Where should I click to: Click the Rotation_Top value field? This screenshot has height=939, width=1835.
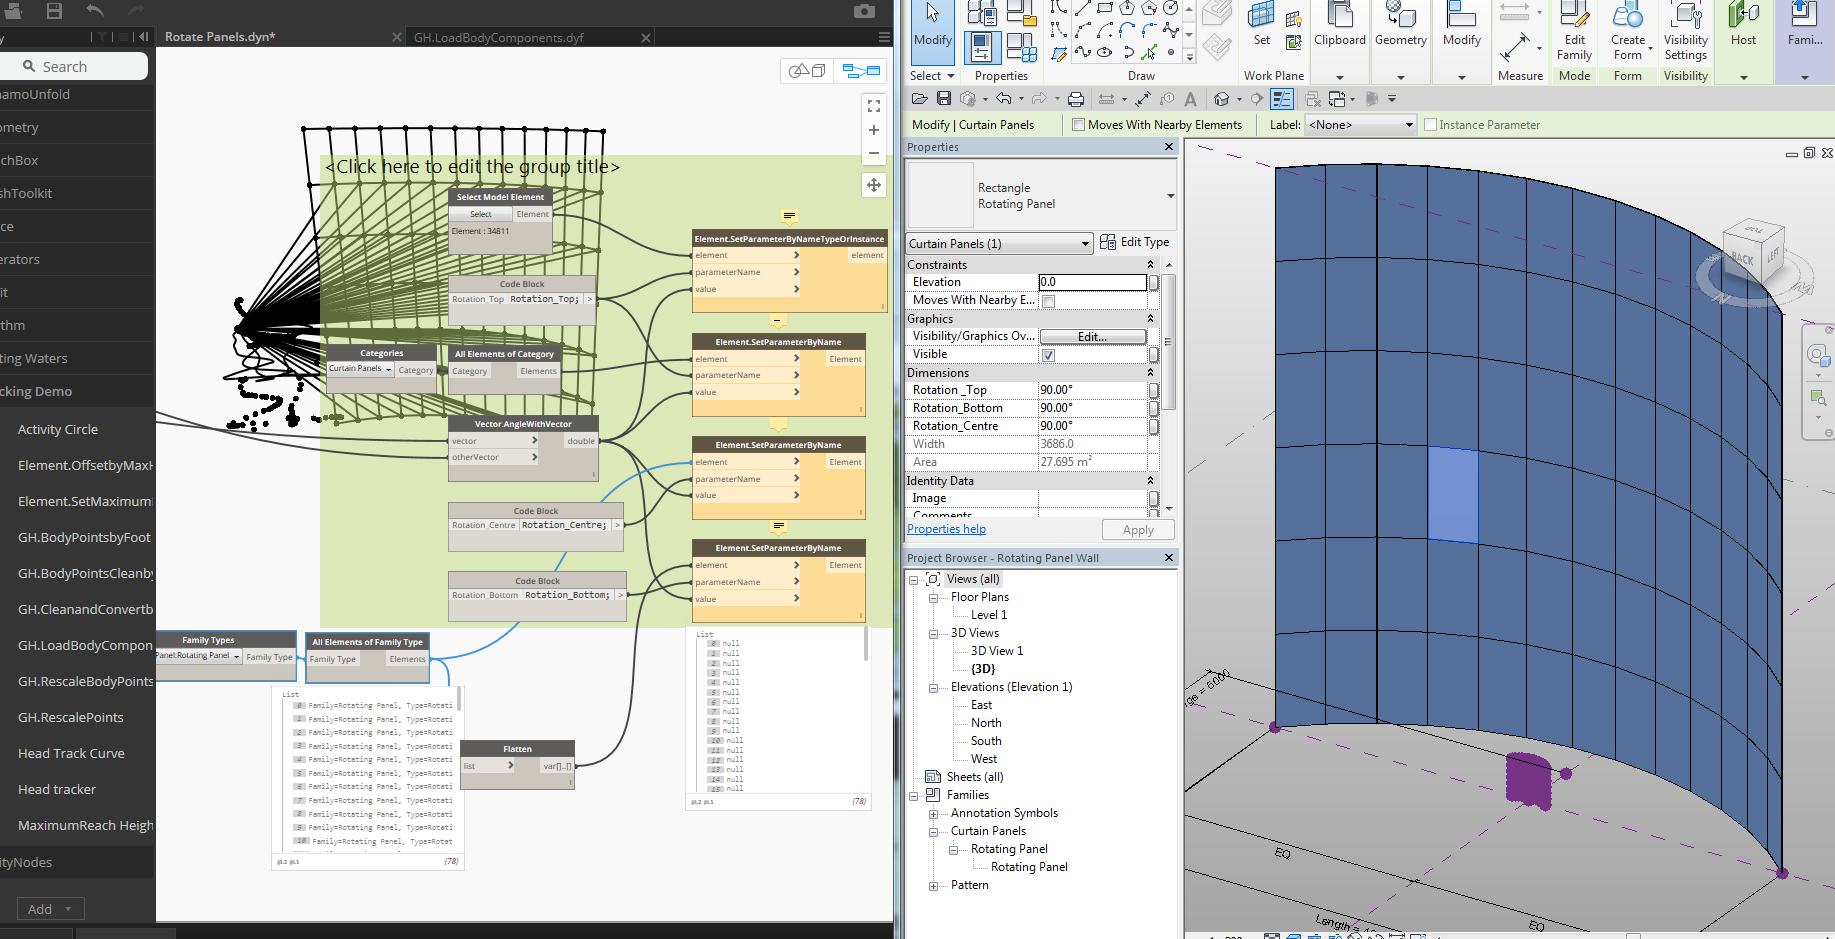(1091, 390)
